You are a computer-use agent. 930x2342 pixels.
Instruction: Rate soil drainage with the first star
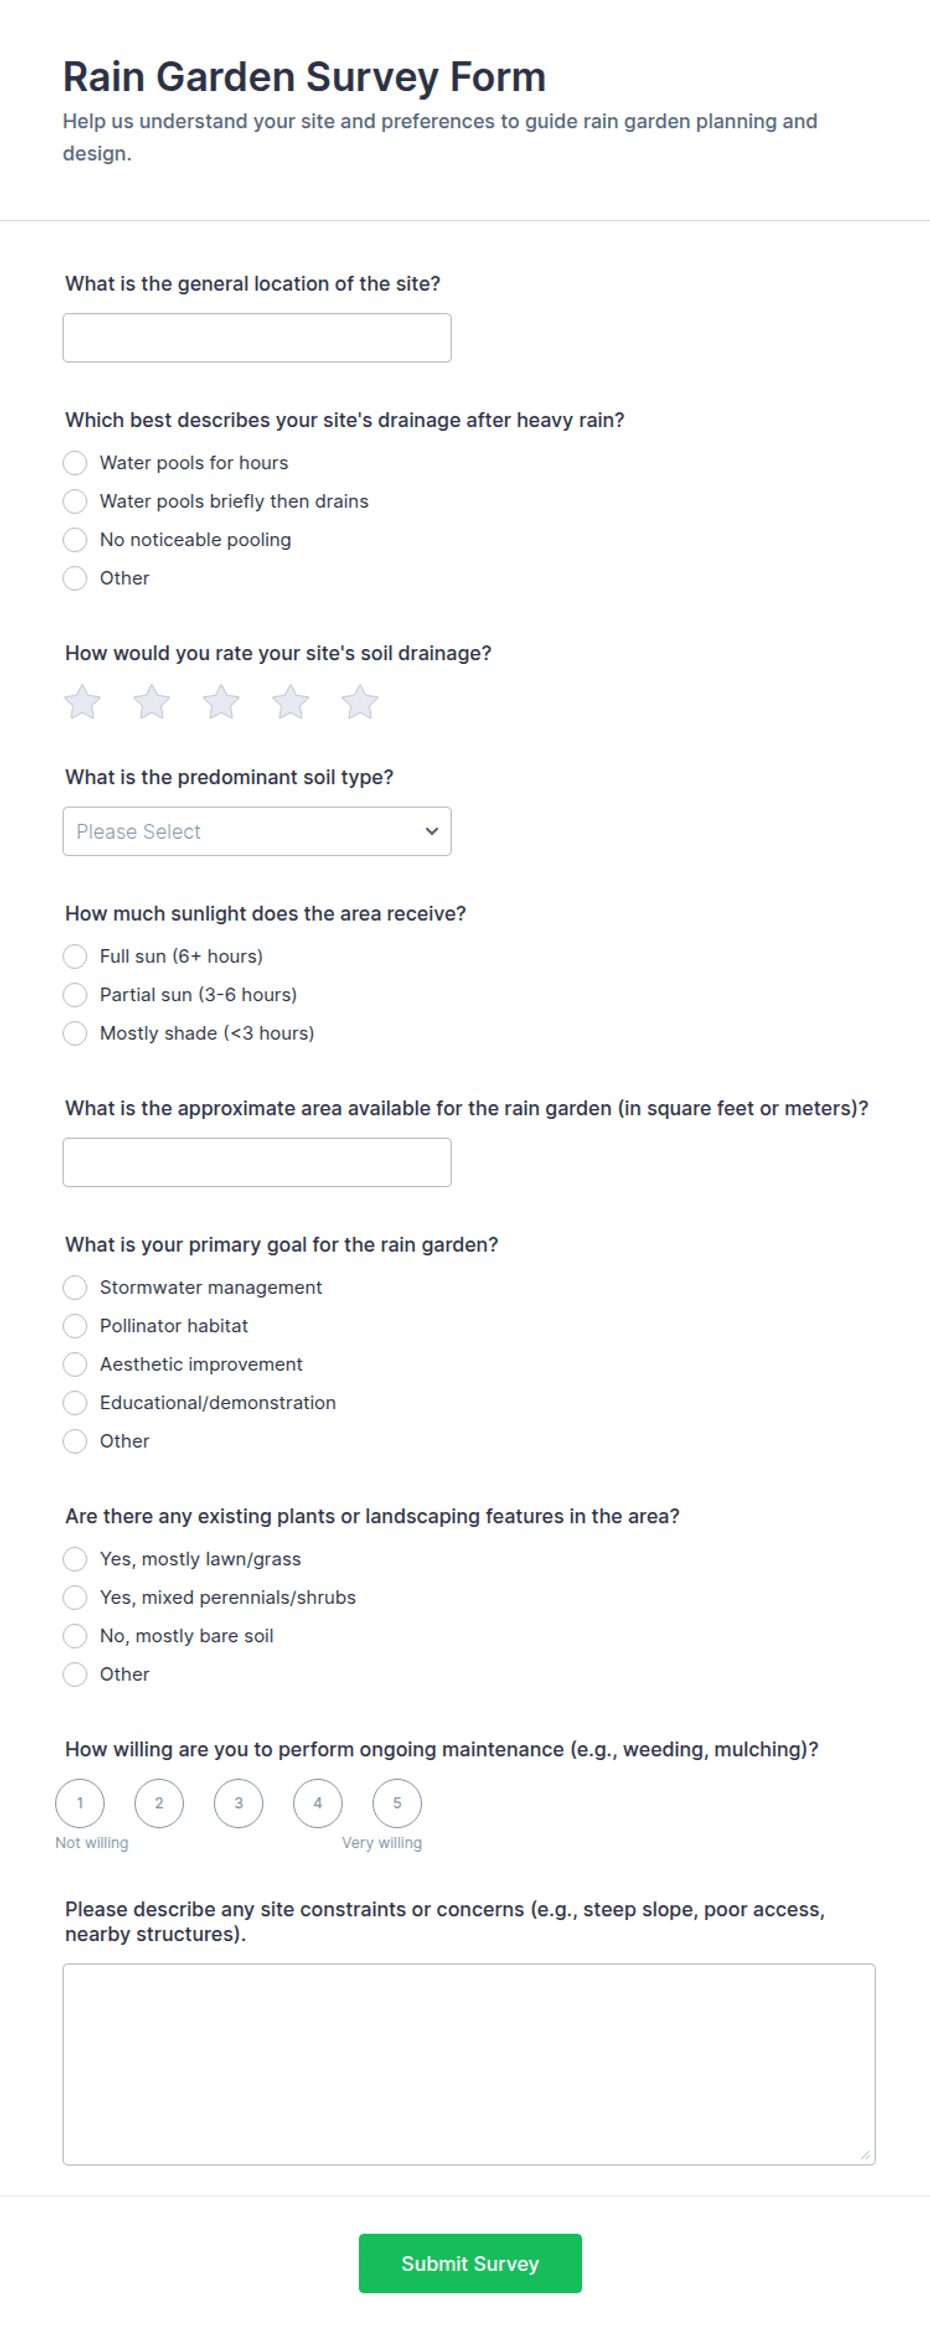pyautogui.click(x=82, y=702)
